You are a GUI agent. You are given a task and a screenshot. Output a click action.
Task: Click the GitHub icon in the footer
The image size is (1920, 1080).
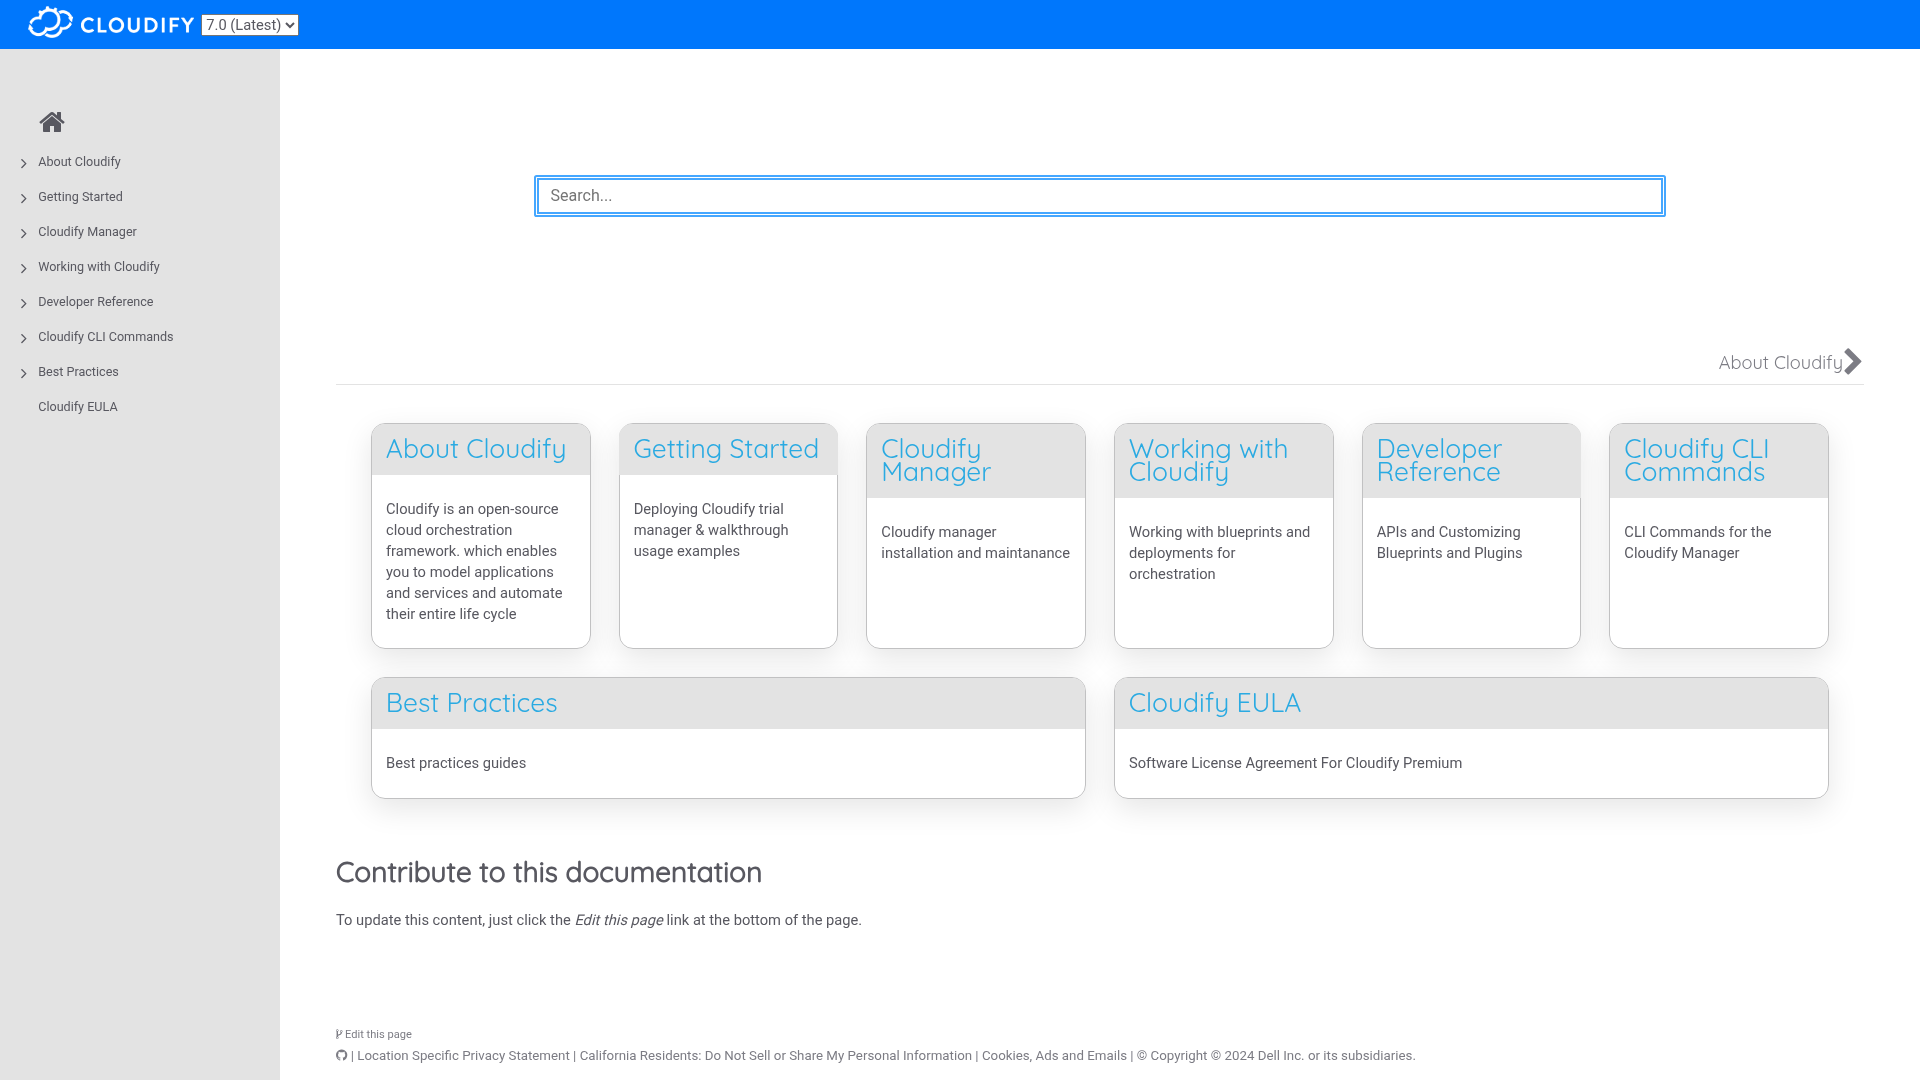pos(340,1055)
